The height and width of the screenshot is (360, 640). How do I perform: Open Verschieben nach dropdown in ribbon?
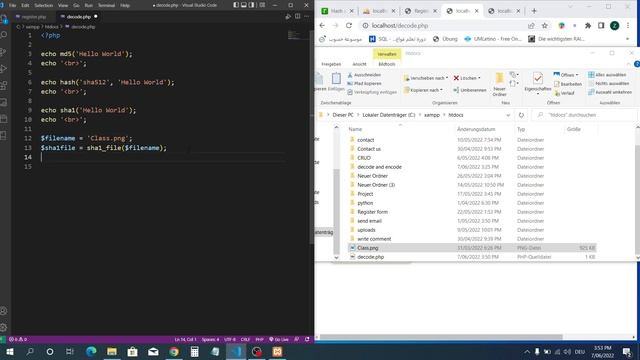pyautogui.click(x=426, y=78)
